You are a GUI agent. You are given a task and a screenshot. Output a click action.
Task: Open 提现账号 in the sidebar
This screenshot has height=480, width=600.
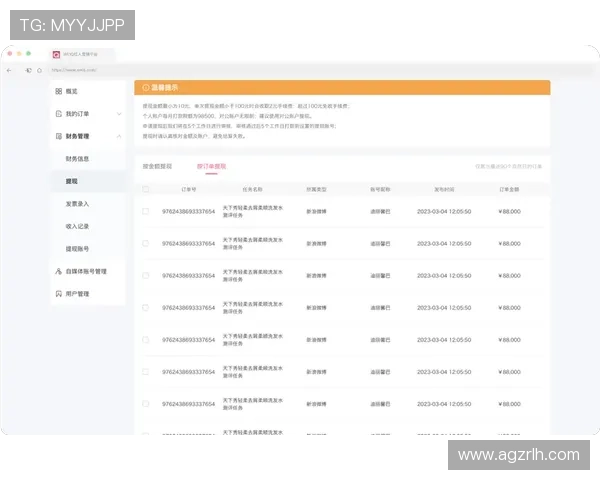click(77, 249)
